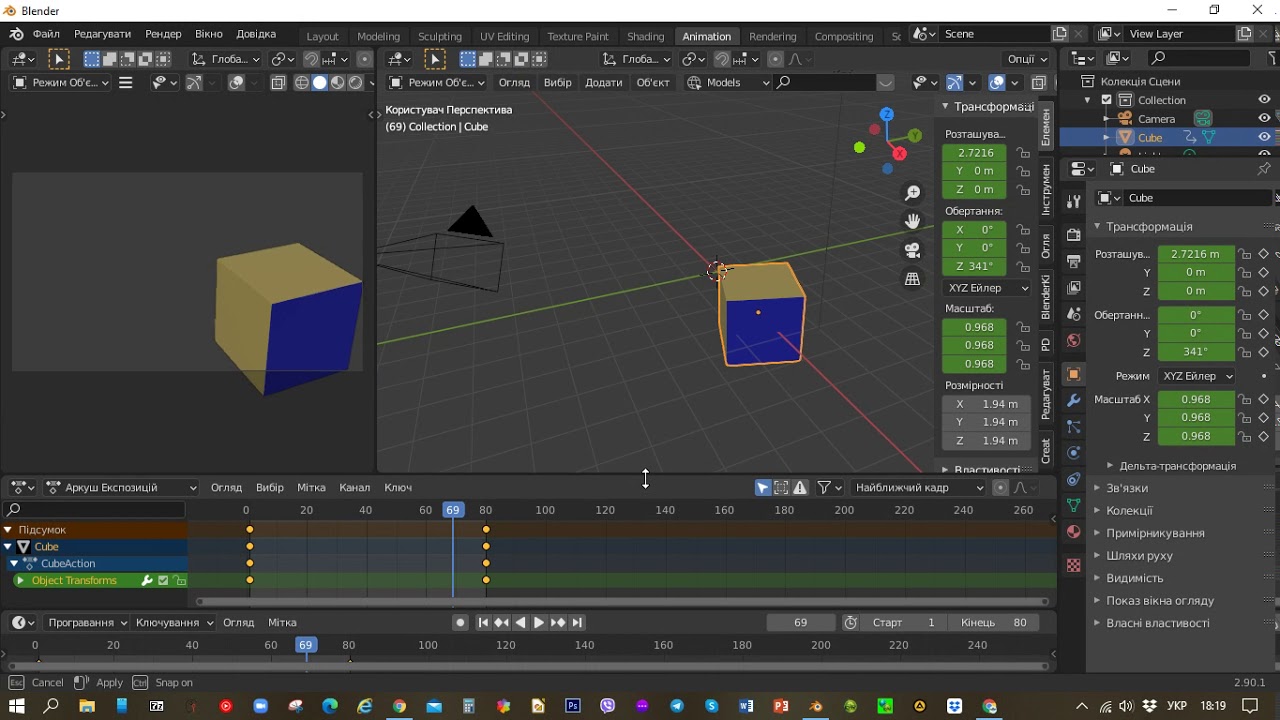Toggle lock on N-panel Location X
Viewport: 1280px width, 720px height.
[x=1023, y=153]
